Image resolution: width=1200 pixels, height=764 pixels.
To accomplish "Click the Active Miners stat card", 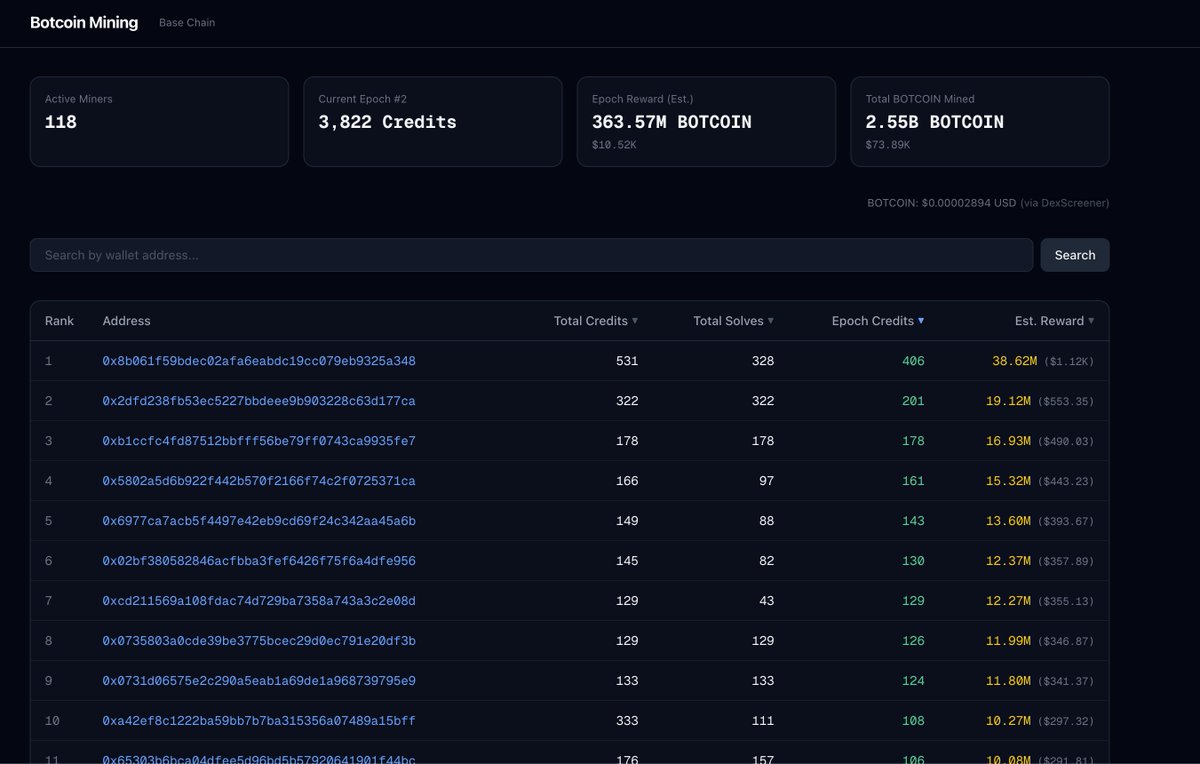I will pos(159,121).
